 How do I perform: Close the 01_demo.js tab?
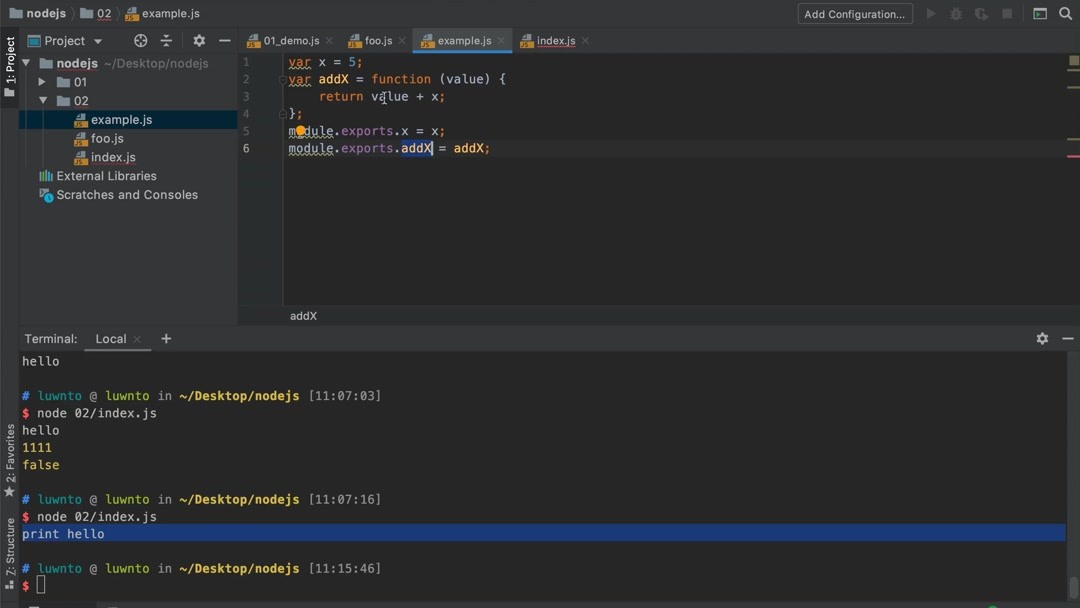(330, 41)
